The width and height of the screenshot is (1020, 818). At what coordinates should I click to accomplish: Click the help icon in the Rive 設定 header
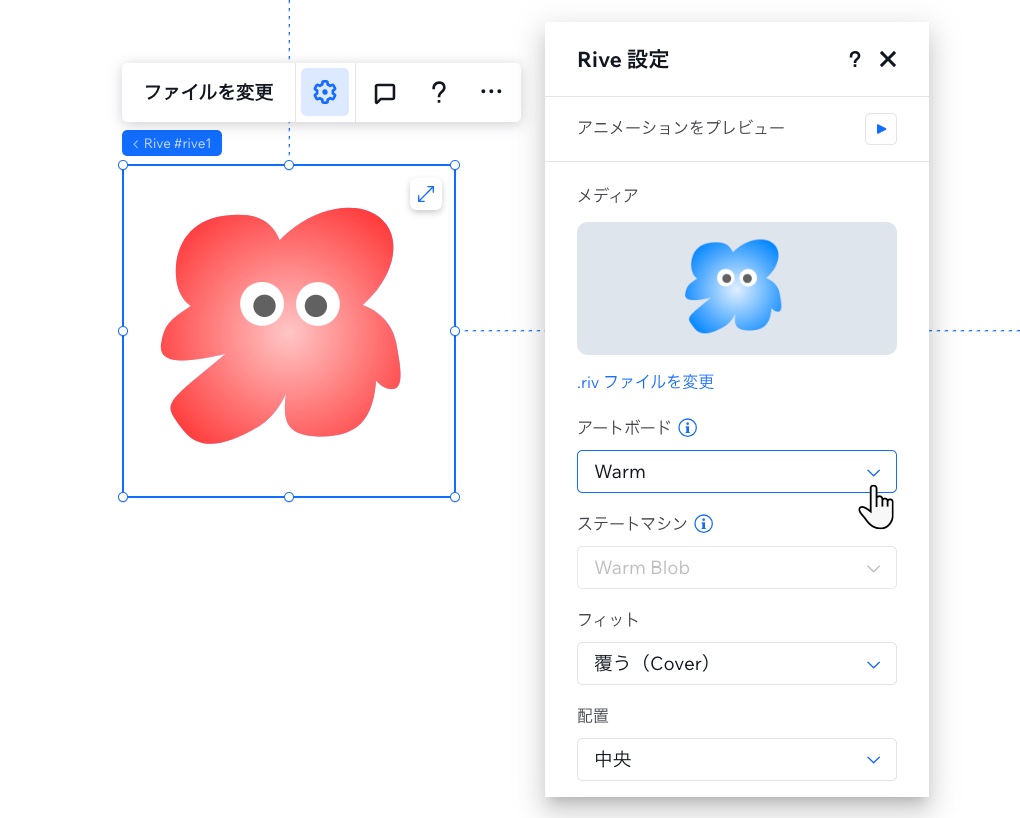(x=854, y=60)
